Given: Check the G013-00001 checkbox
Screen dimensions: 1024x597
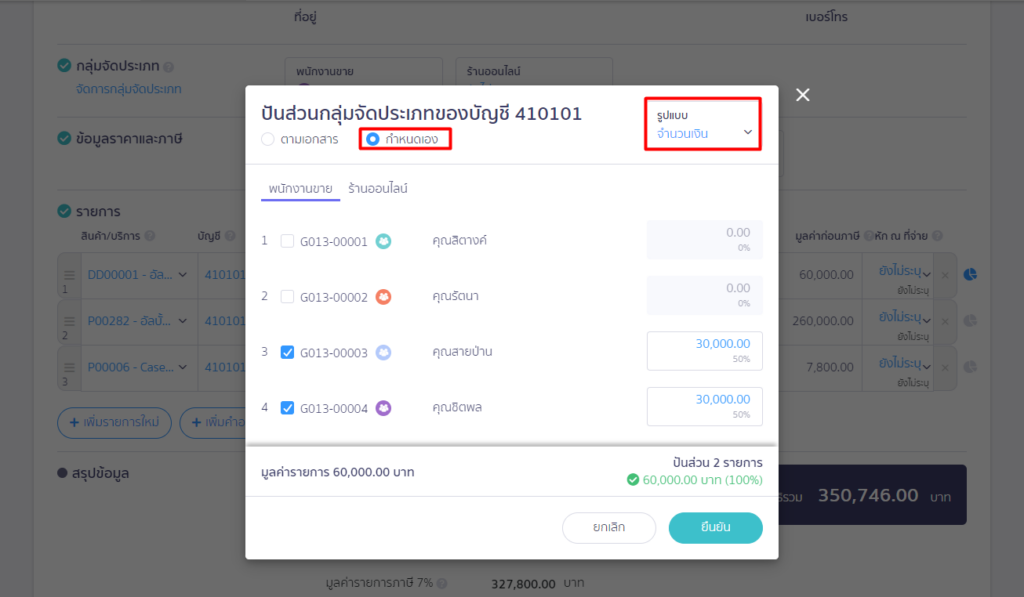Looking at the screenshot, I should pos(288,241).
